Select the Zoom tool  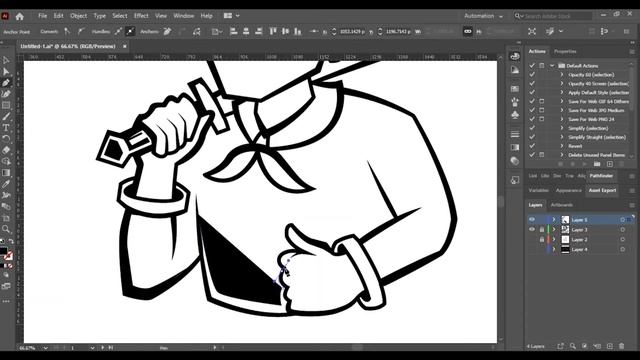(6, 229)
